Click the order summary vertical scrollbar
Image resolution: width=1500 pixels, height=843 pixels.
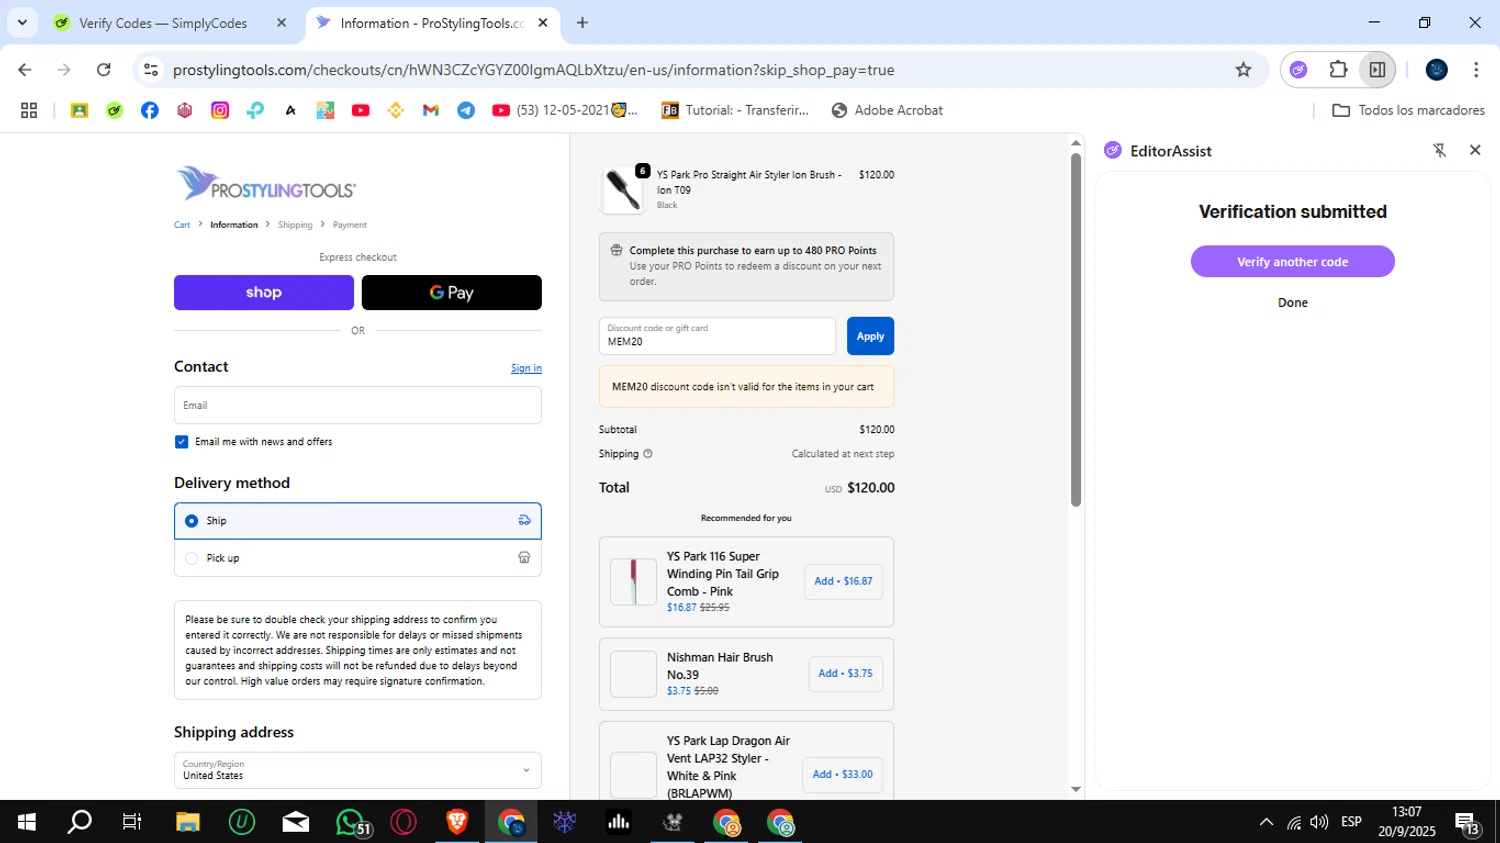point(1076,330)
